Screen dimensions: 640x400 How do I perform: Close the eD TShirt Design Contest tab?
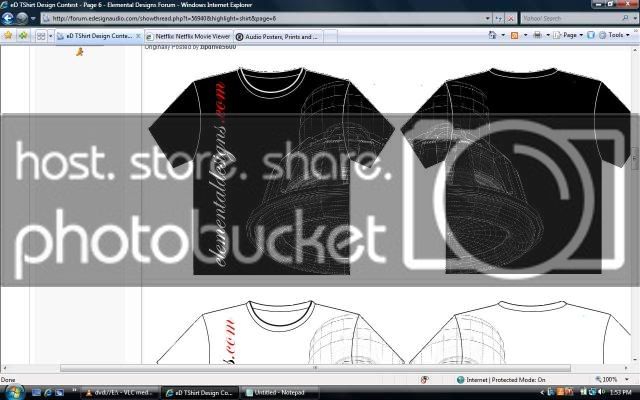(x=138, y=36)
